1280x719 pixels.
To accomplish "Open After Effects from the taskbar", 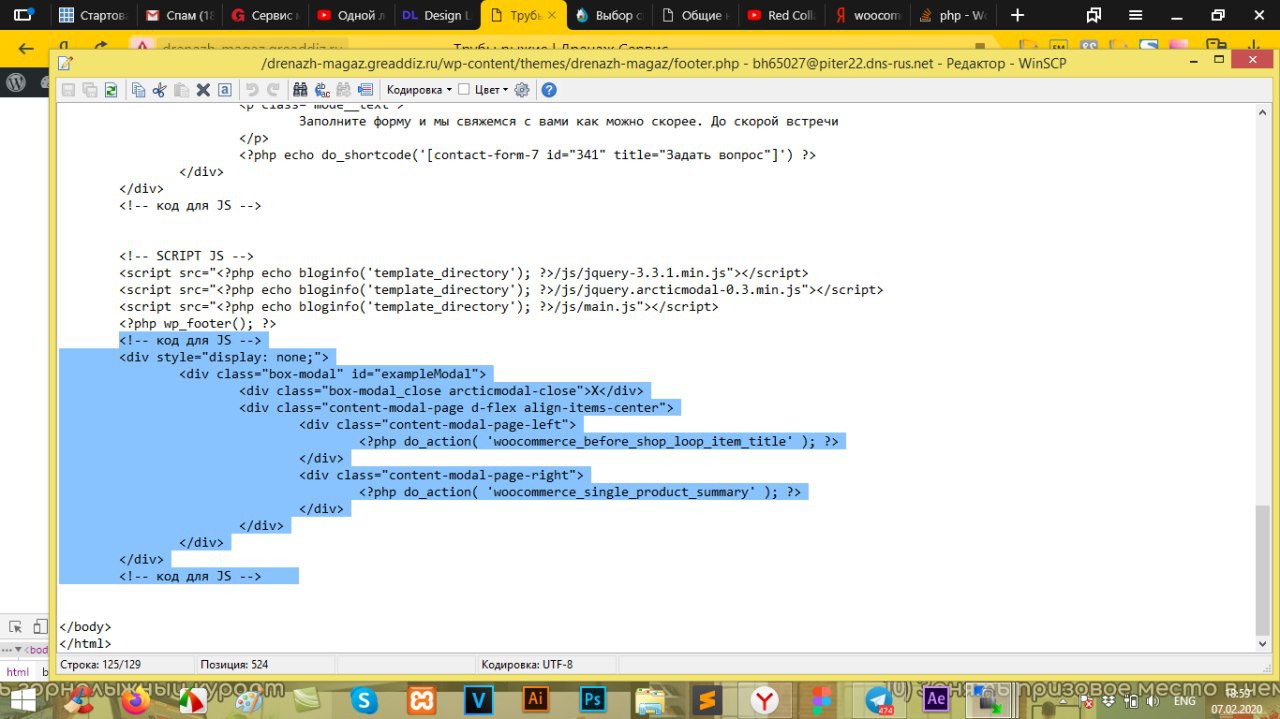I will tap(937, 699).
